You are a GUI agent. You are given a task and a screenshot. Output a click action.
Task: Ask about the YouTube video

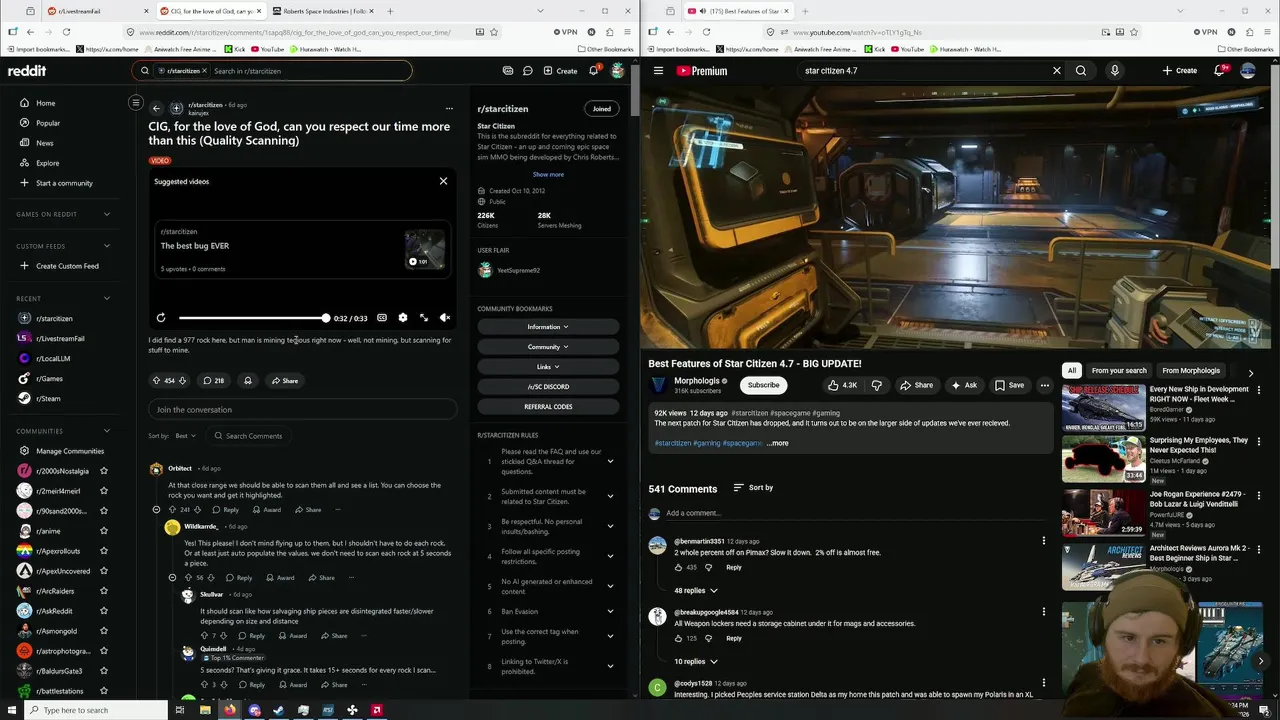[963, 385]
